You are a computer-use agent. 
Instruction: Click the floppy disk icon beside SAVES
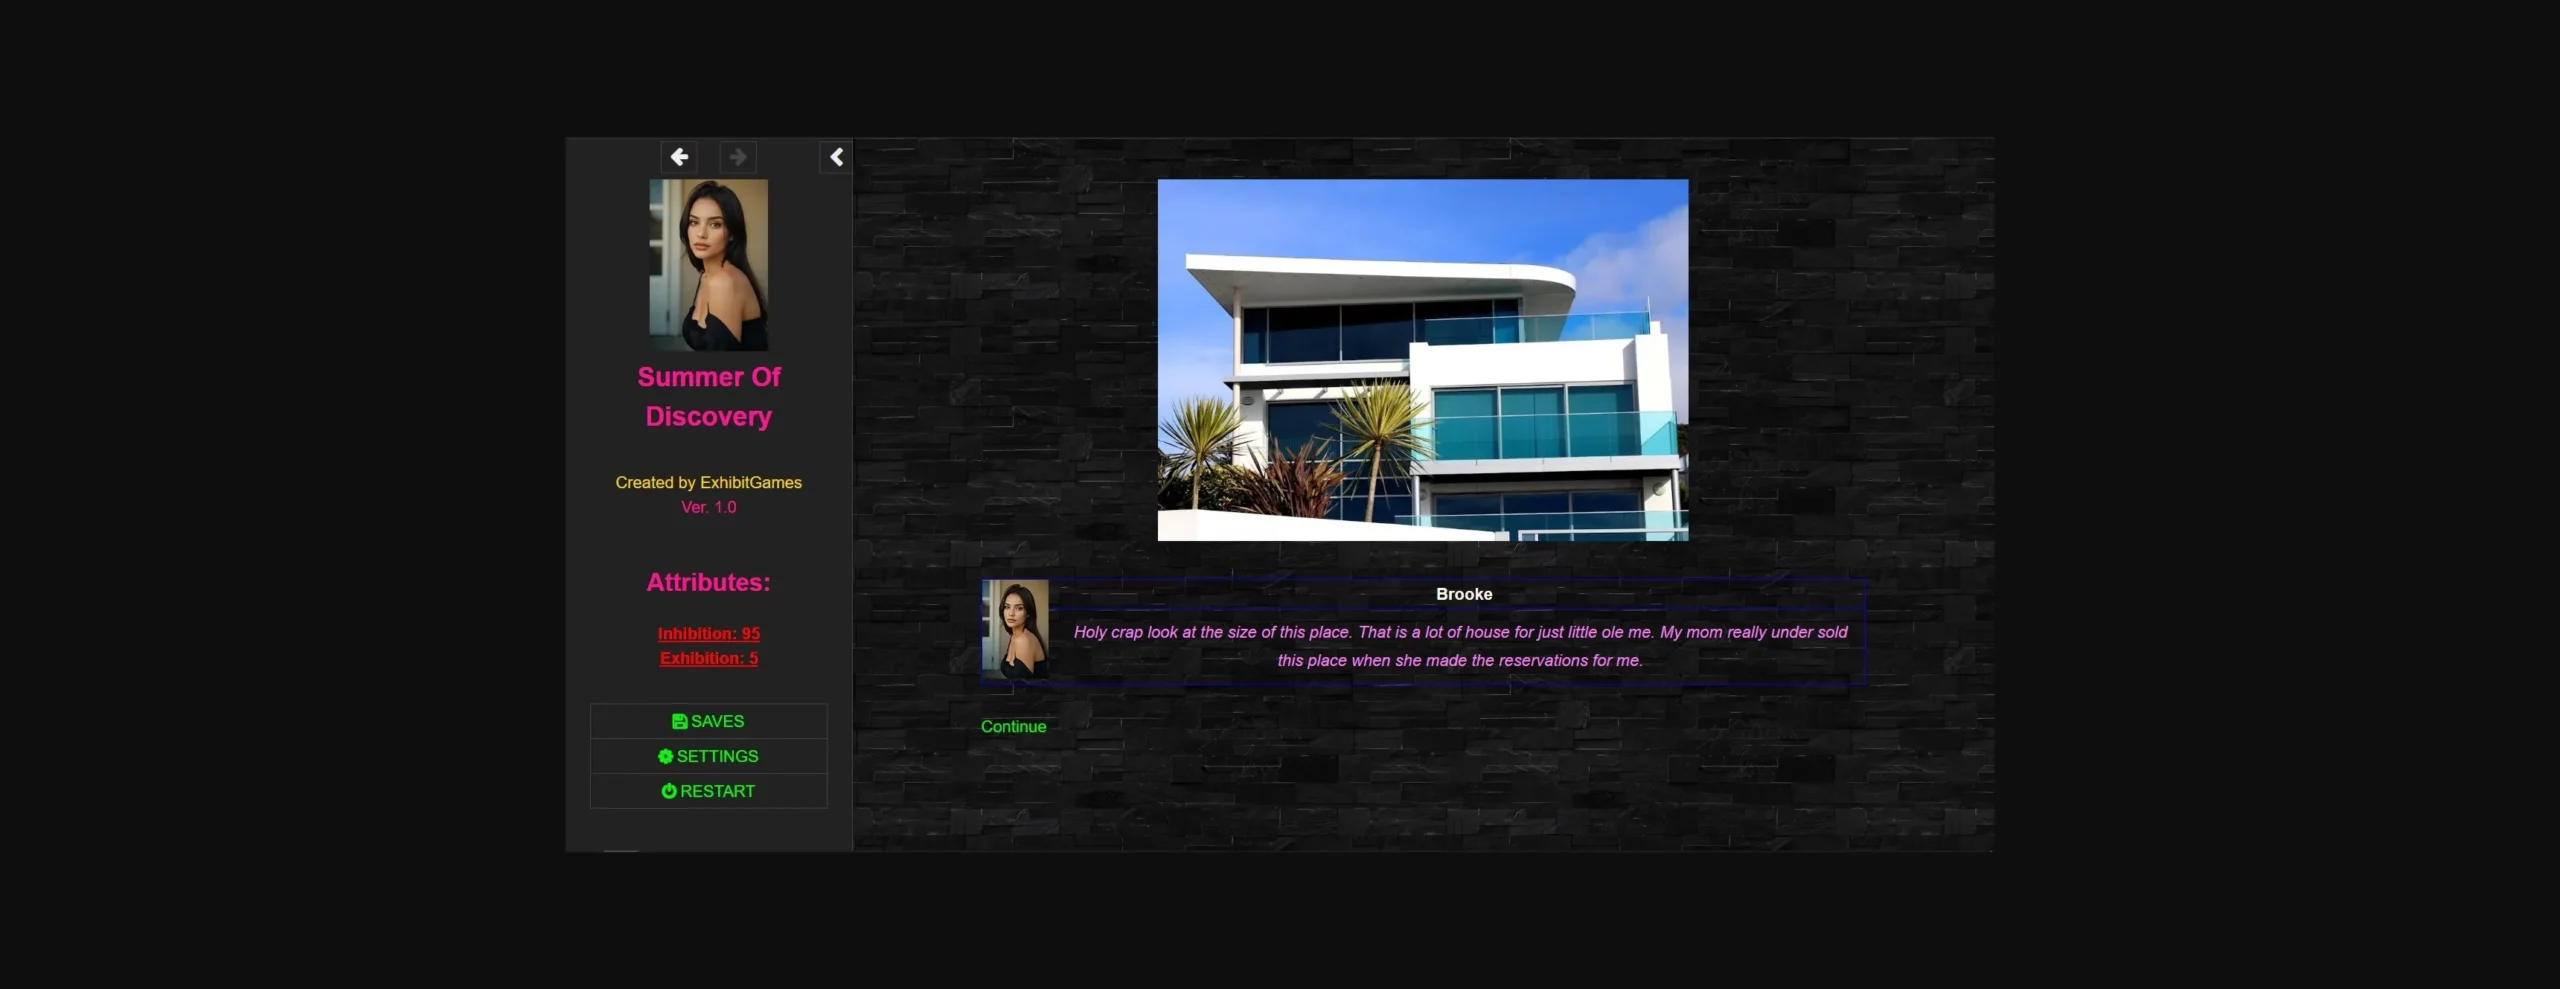[x=679, y=721]
